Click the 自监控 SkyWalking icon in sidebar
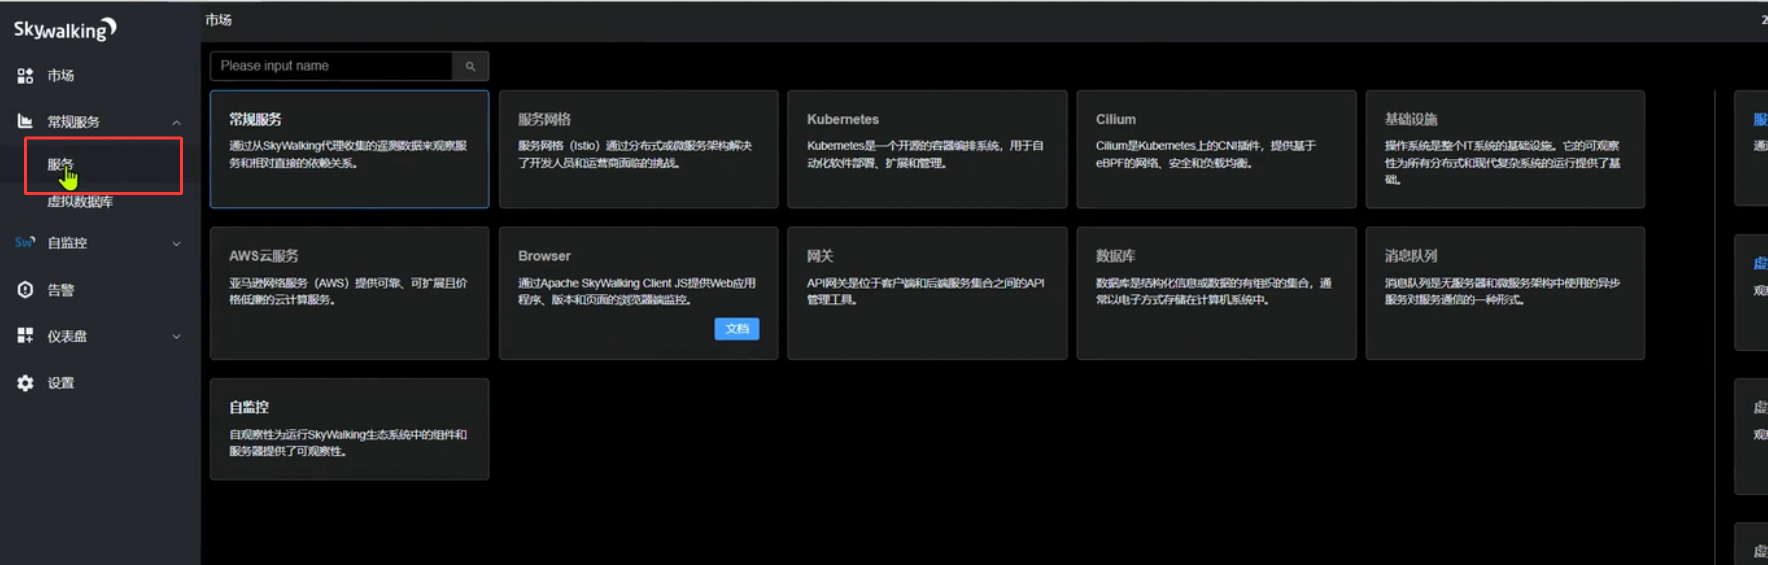The image size is (1768, 565). [25, 242]
